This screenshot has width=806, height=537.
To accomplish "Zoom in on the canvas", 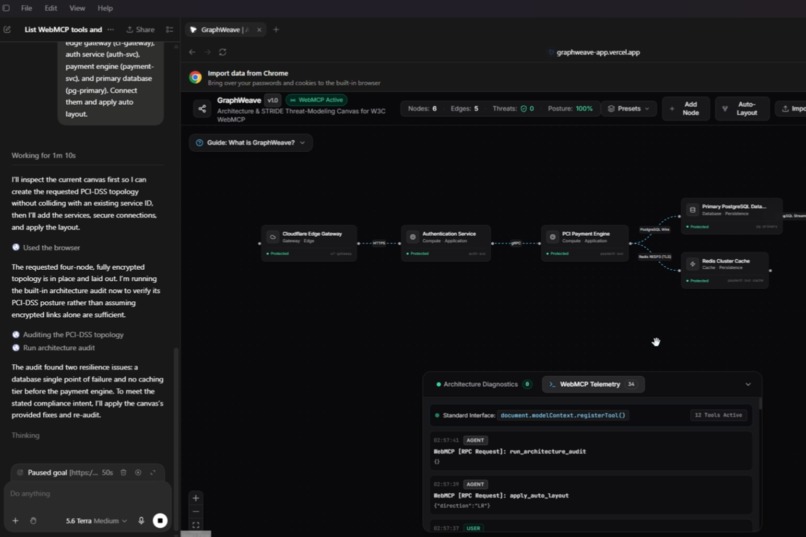I will 196,498.
